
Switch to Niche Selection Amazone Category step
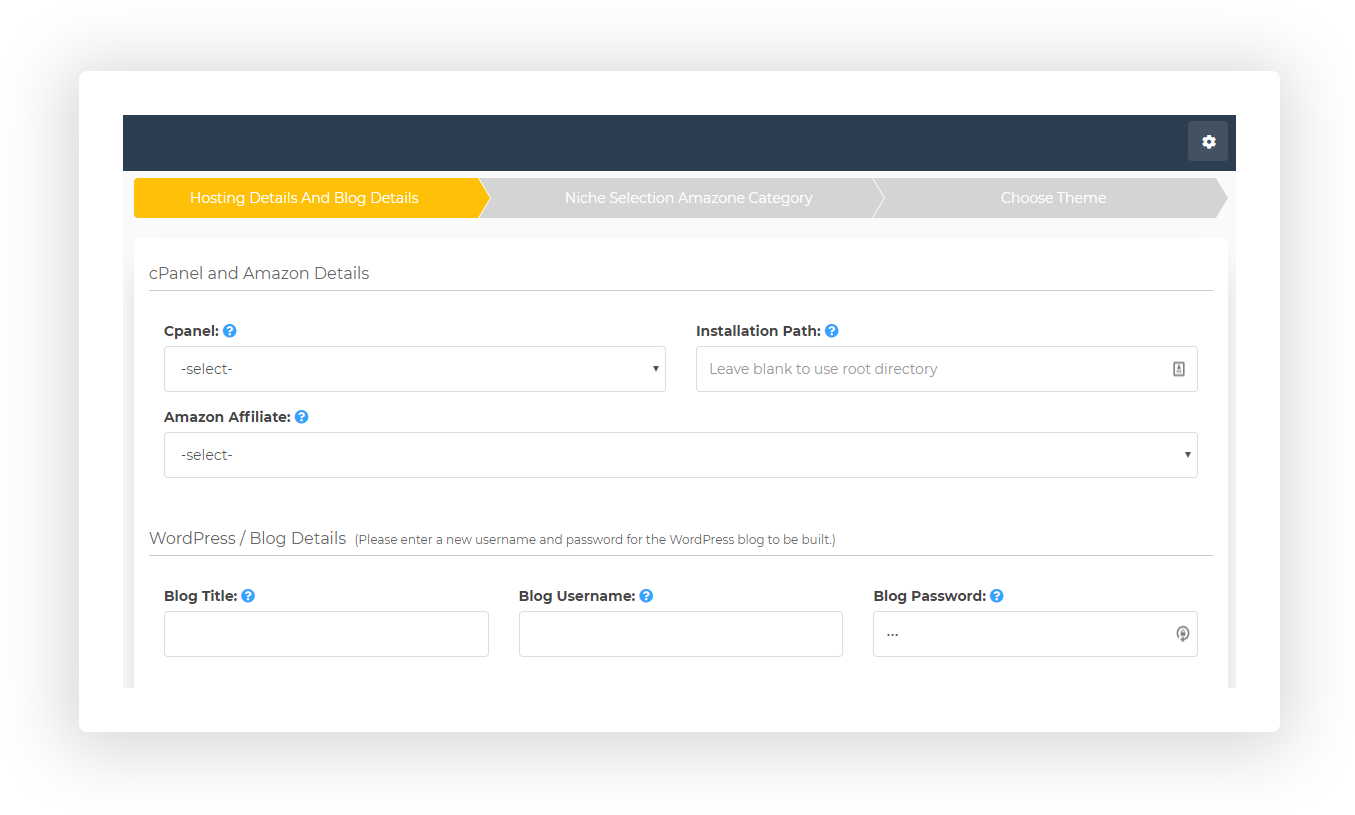click(688, 198)
